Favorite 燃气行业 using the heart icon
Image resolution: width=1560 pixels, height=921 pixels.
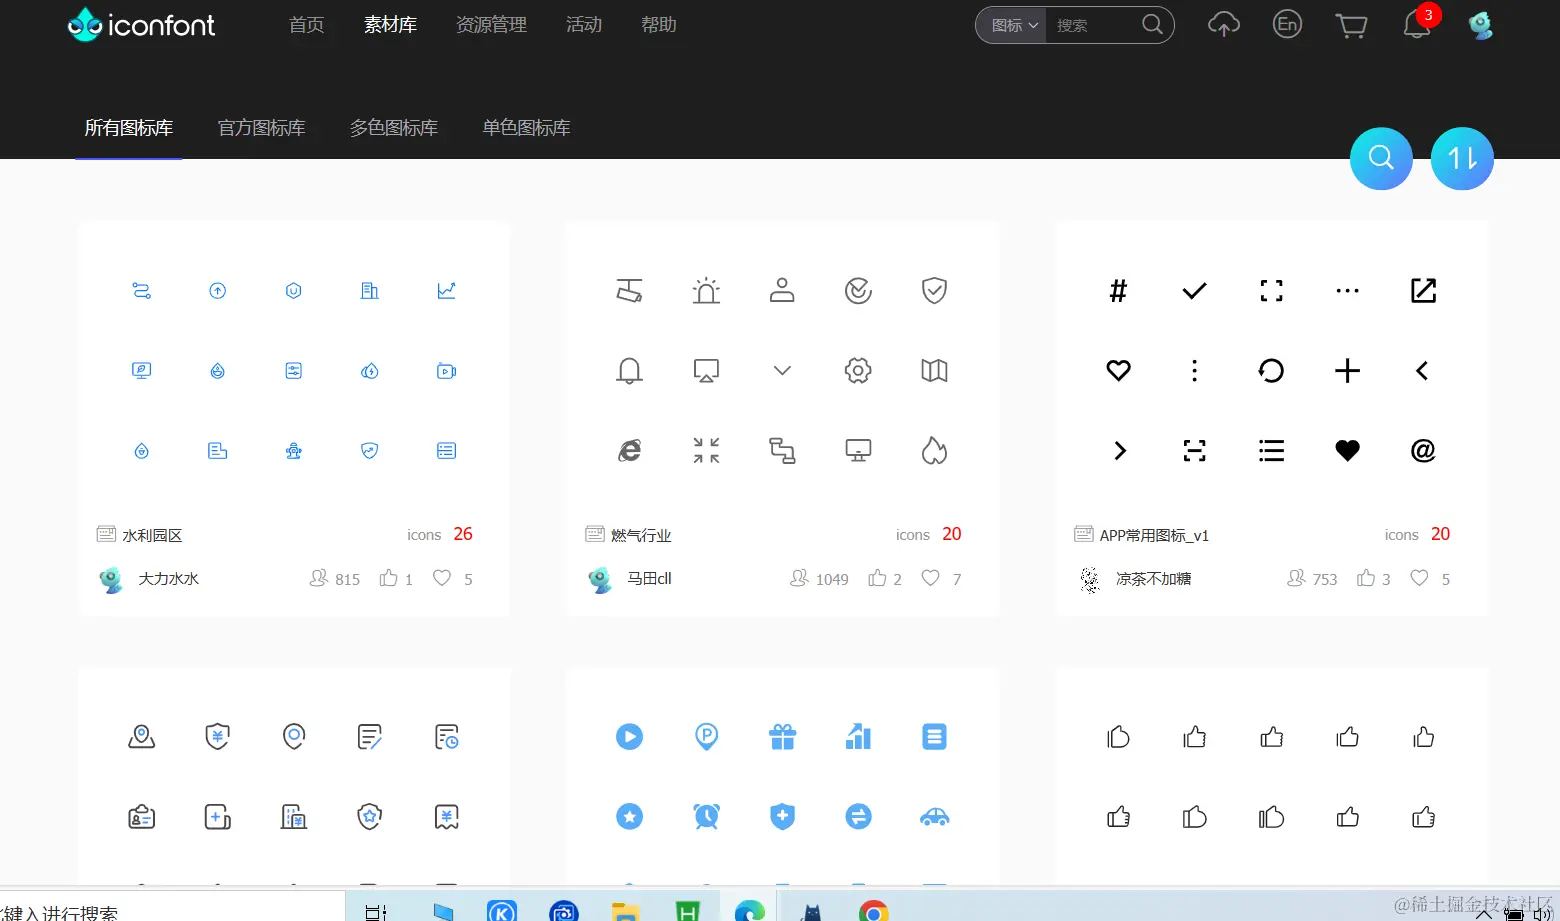click(x=930, y=578)
